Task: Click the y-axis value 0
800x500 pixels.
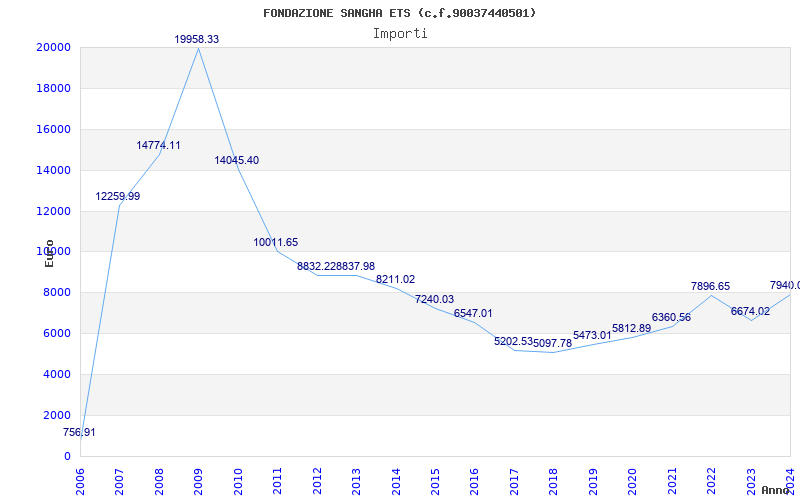Action: [x=67, y=457]
